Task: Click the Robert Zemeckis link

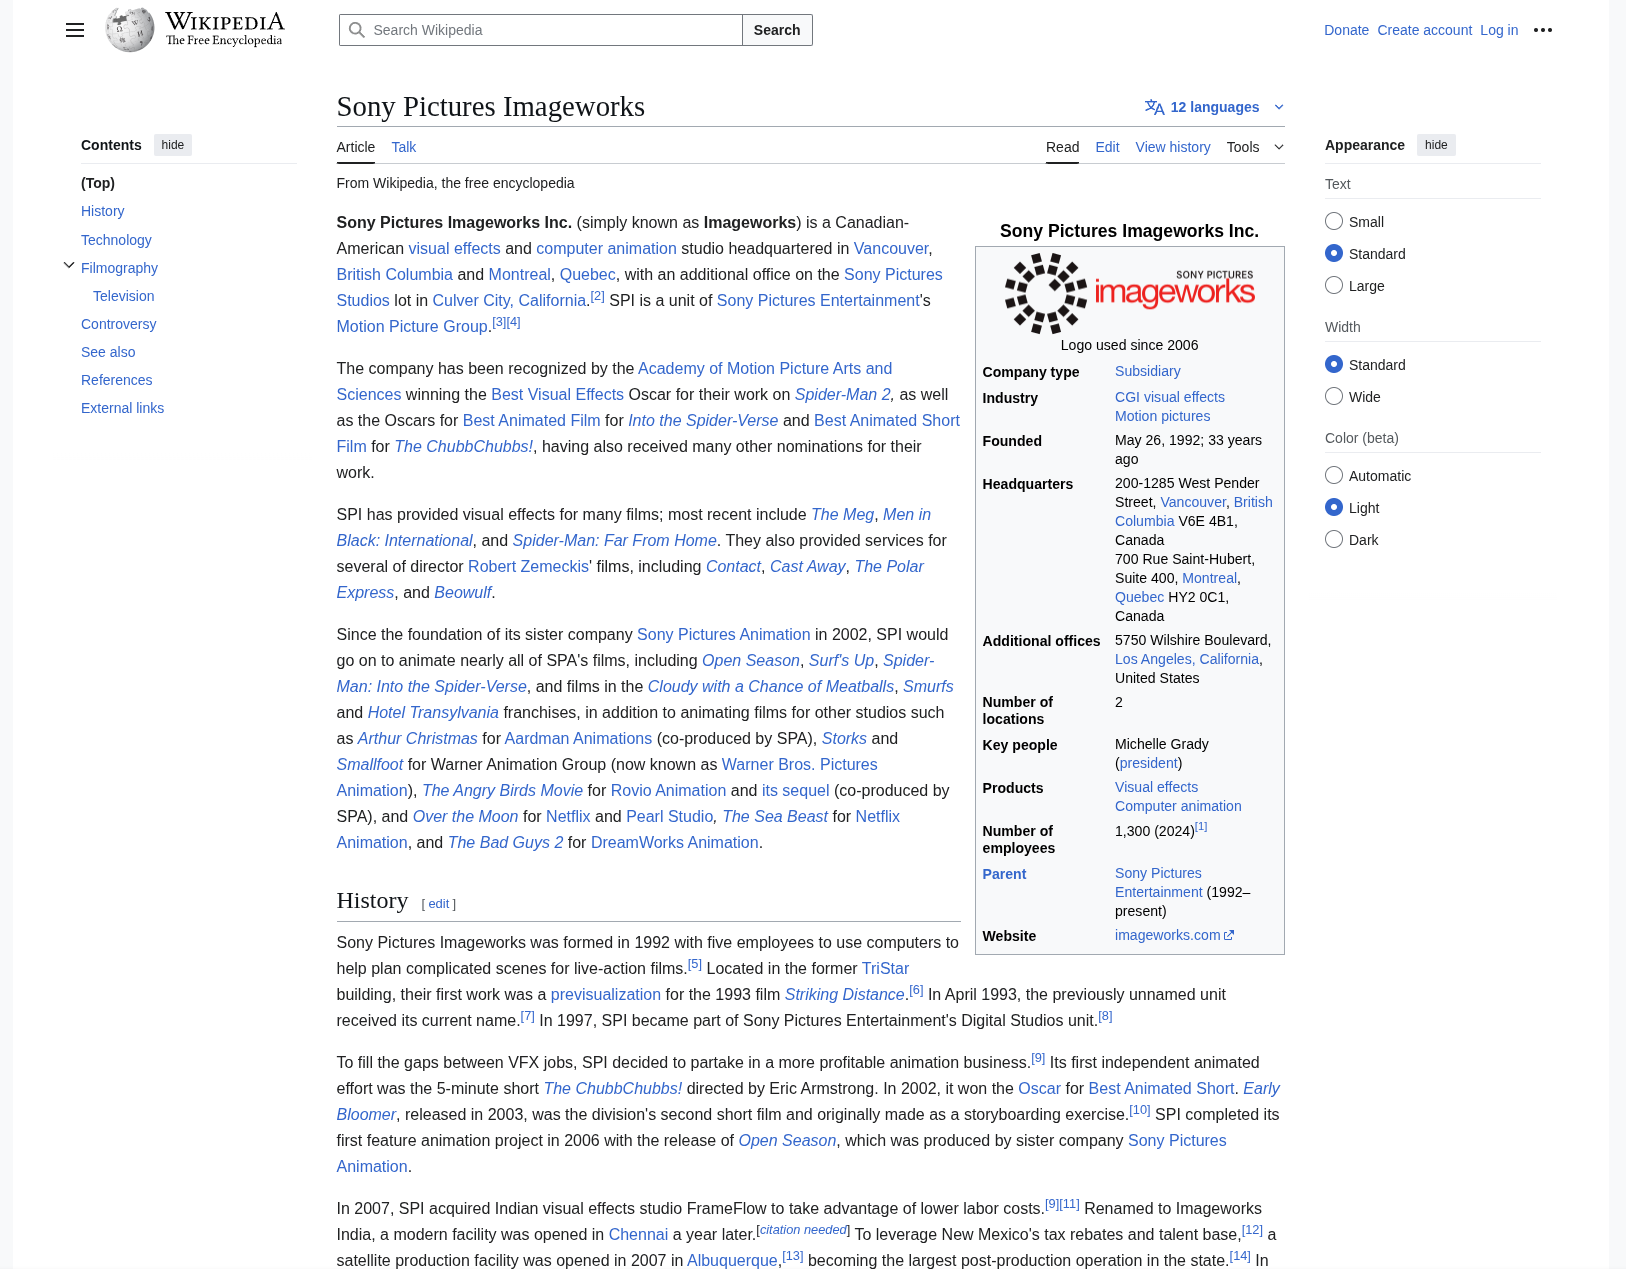Action: click(528, 566)
